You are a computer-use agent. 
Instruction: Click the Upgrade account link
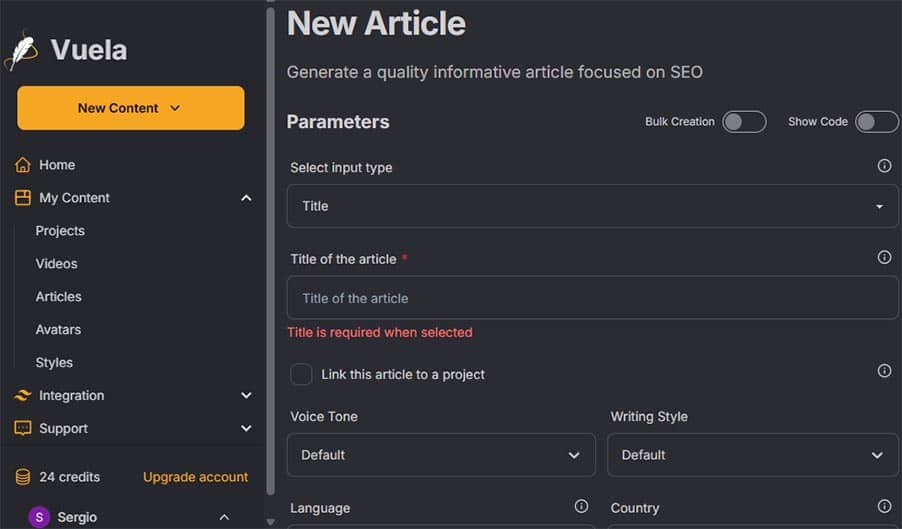tap(195, 477)
